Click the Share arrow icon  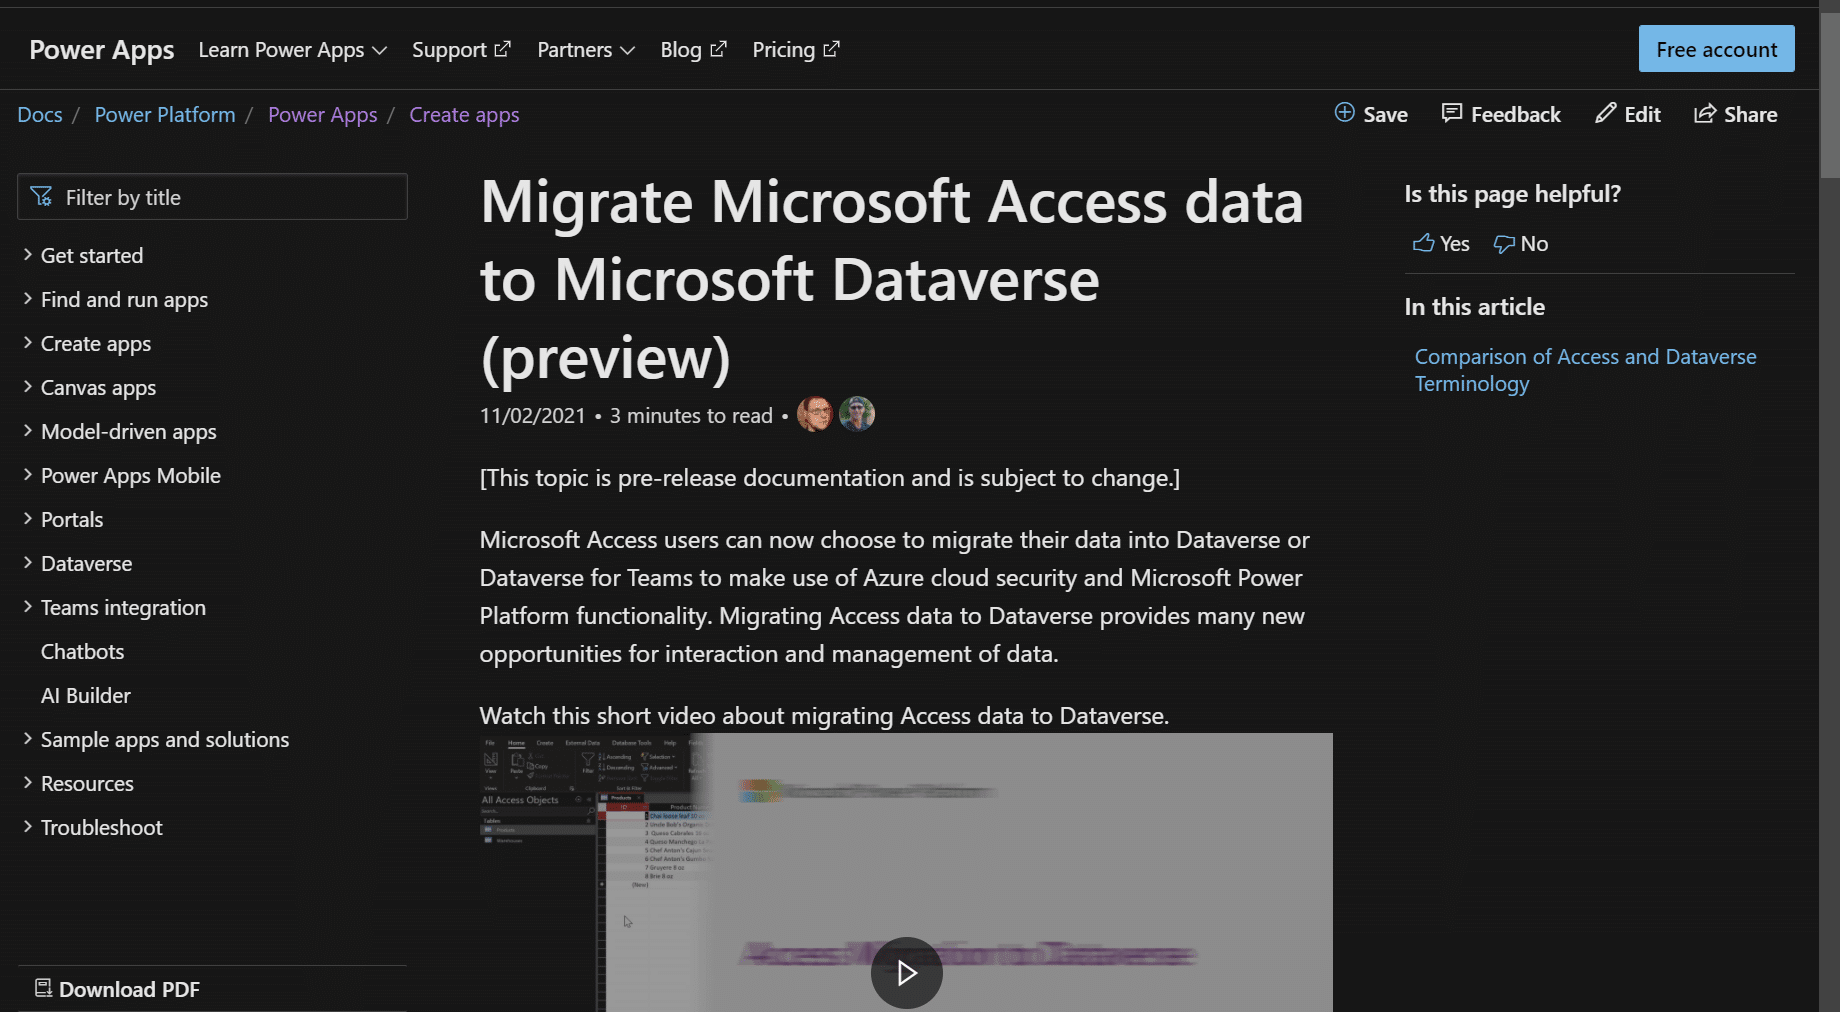[1705, 113]
